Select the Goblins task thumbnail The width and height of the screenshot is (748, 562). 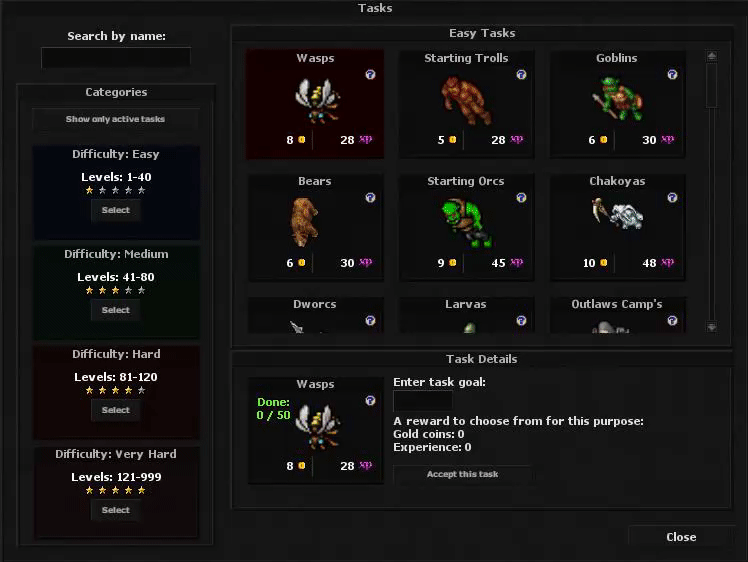click(617, 104)
